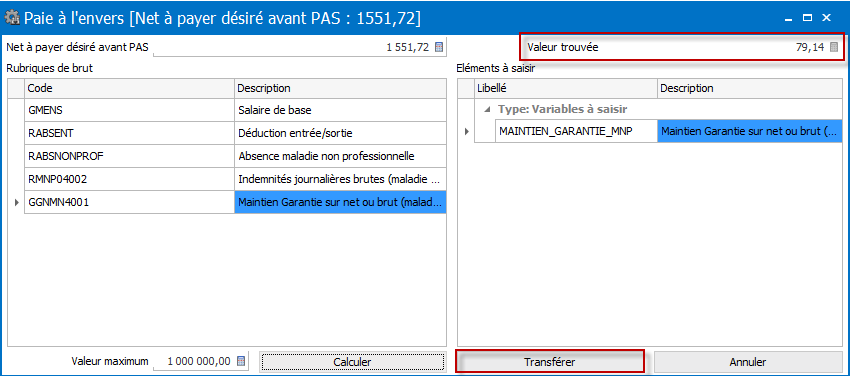Click the Valeur maximum 1 000 000,00 field
The width and height of the screenshot is (850, 376).
pyautogui.click(x=201, y=361)
